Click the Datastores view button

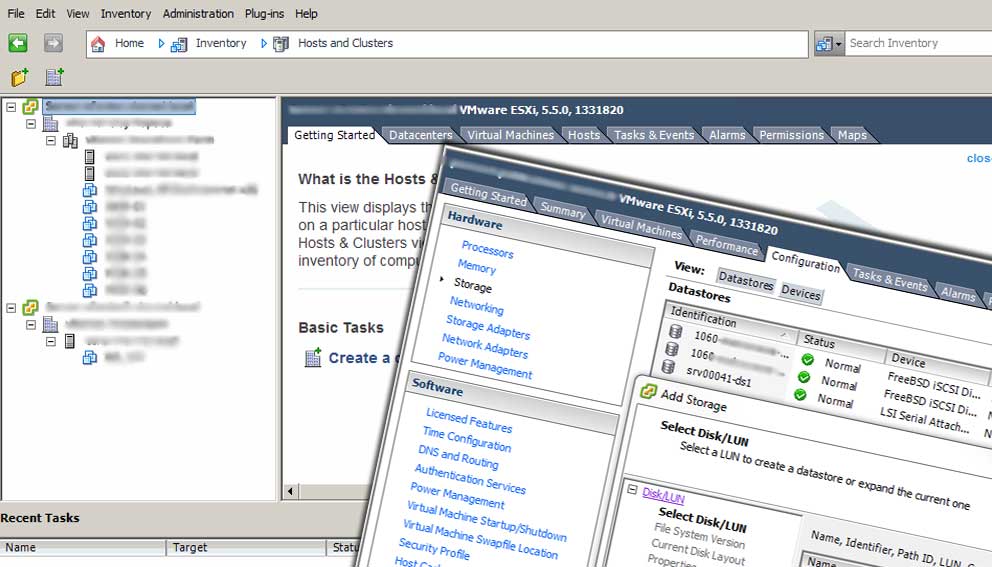tap(746, 279)
